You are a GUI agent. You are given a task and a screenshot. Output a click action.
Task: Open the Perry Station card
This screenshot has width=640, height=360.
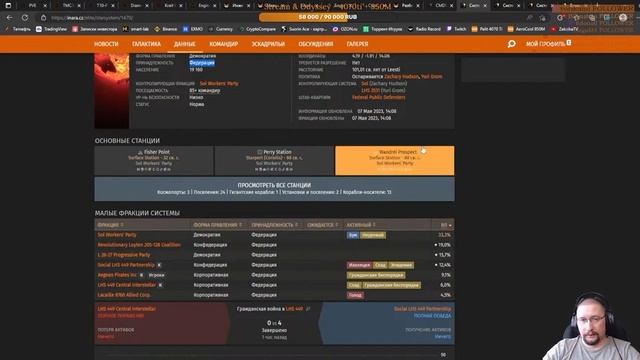click(x=274, y=161)
